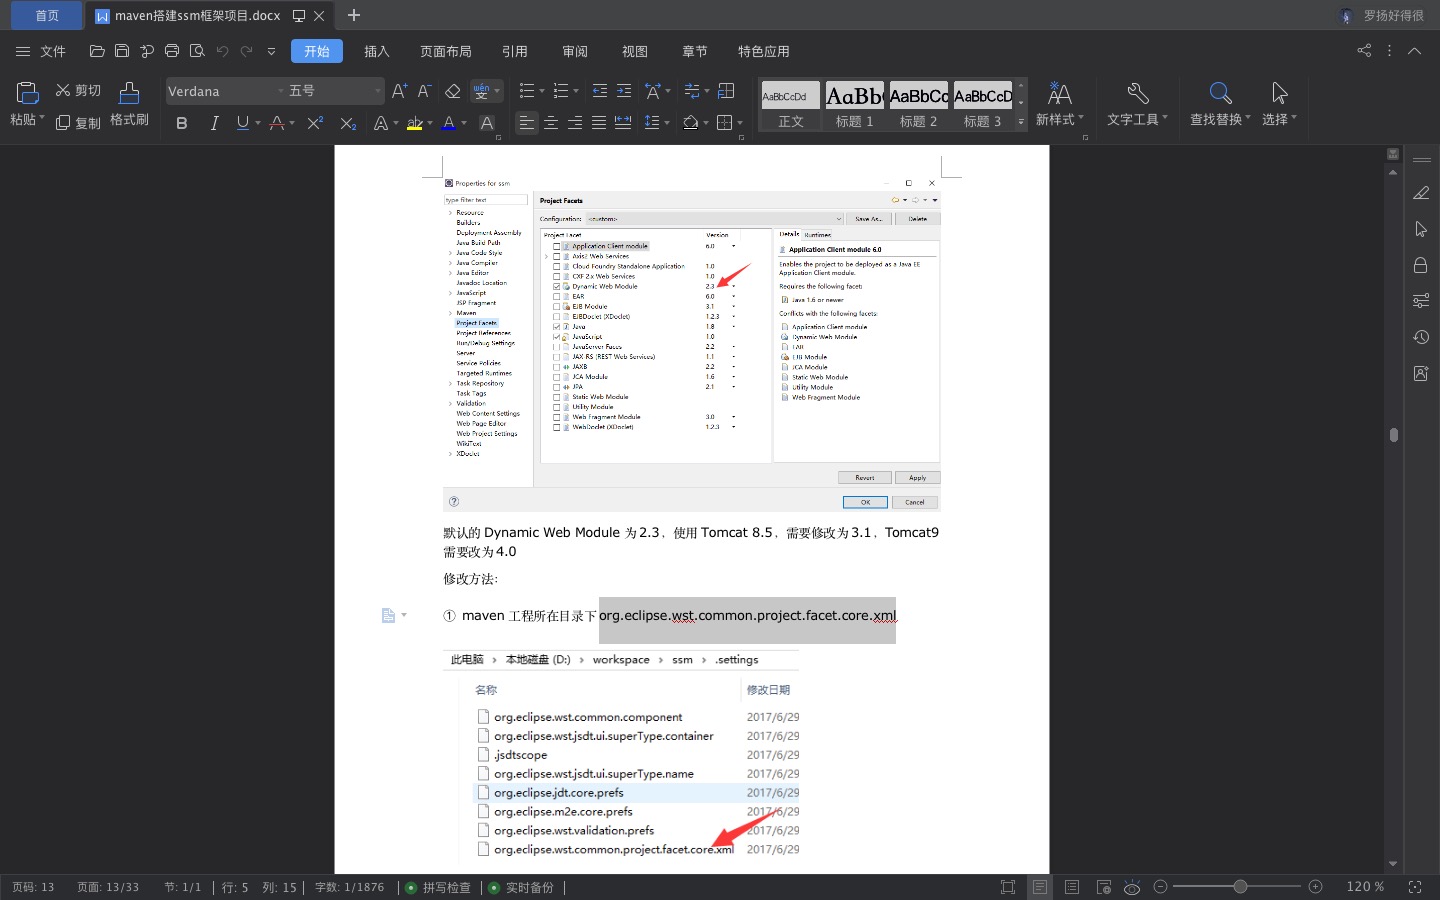Set left text alignment
1440x900 pixels.
click(x=527, y=123)
